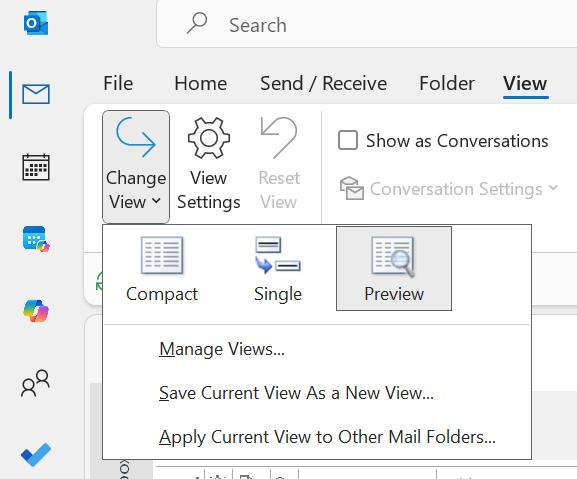Select the Preview view option

coord(394,269)
